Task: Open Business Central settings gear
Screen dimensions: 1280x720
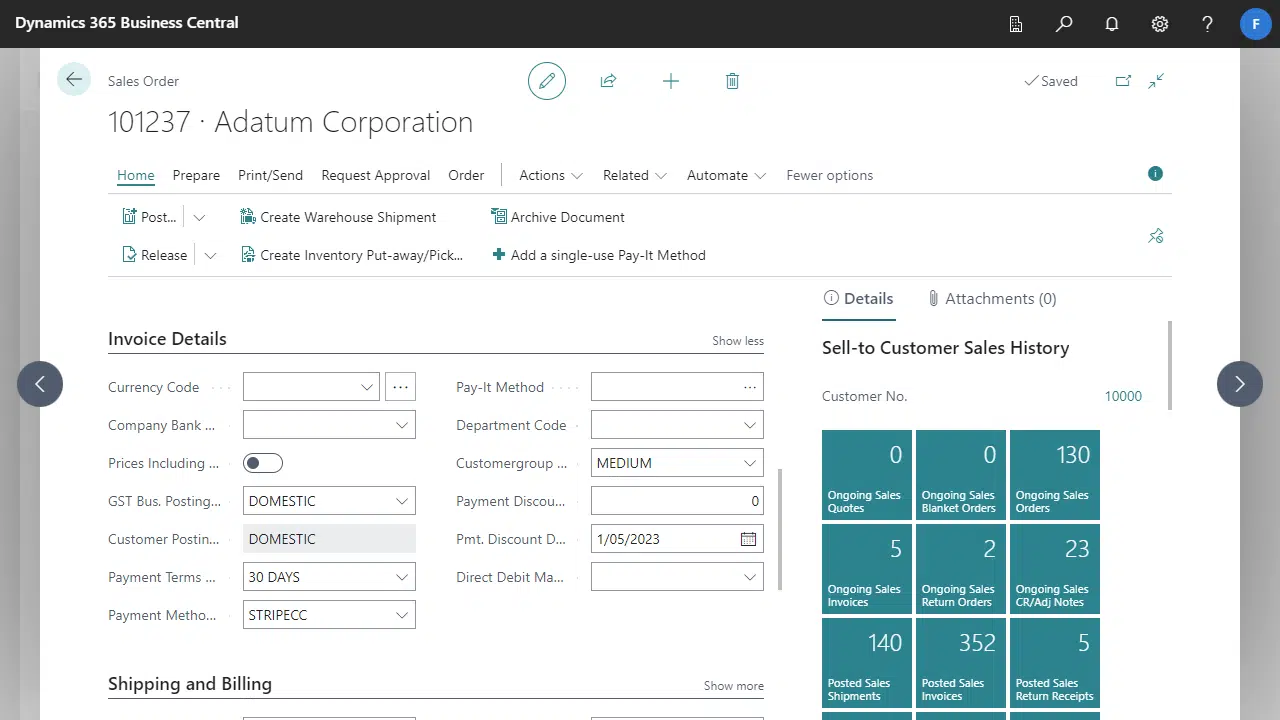Action: click(1159, 23)
